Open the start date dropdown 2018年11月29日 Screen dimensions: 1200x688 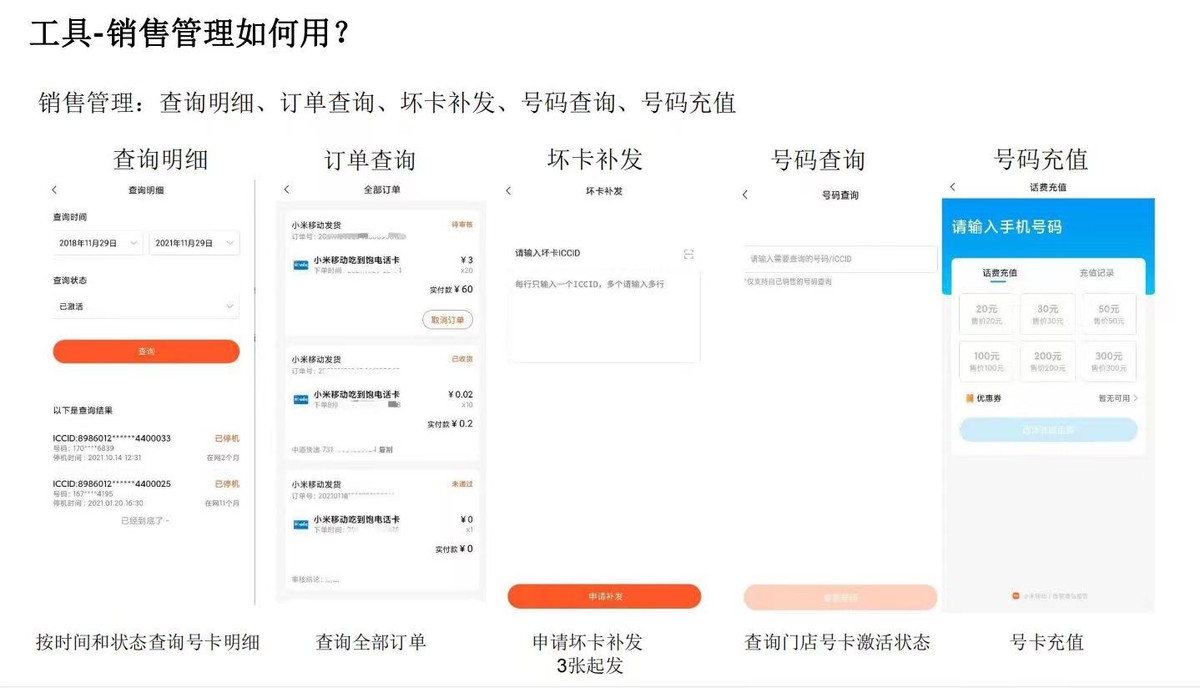click(97, 243)
